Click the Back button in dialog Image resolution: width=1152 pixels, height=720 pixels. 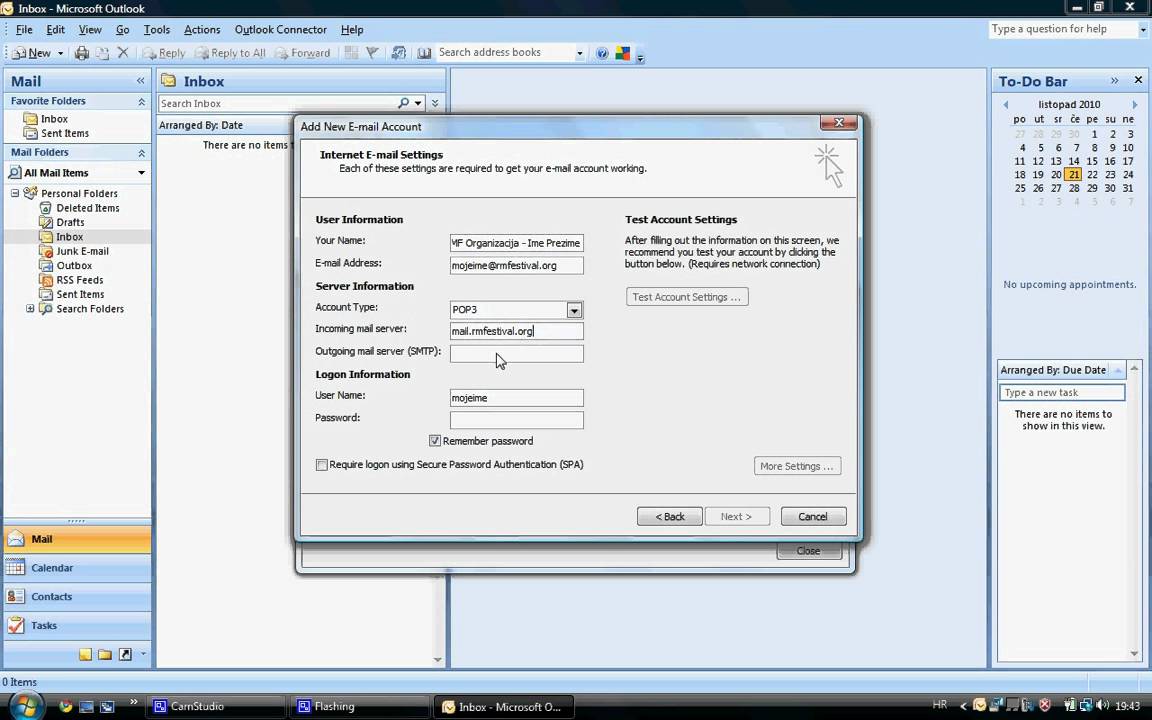(669, 516)
